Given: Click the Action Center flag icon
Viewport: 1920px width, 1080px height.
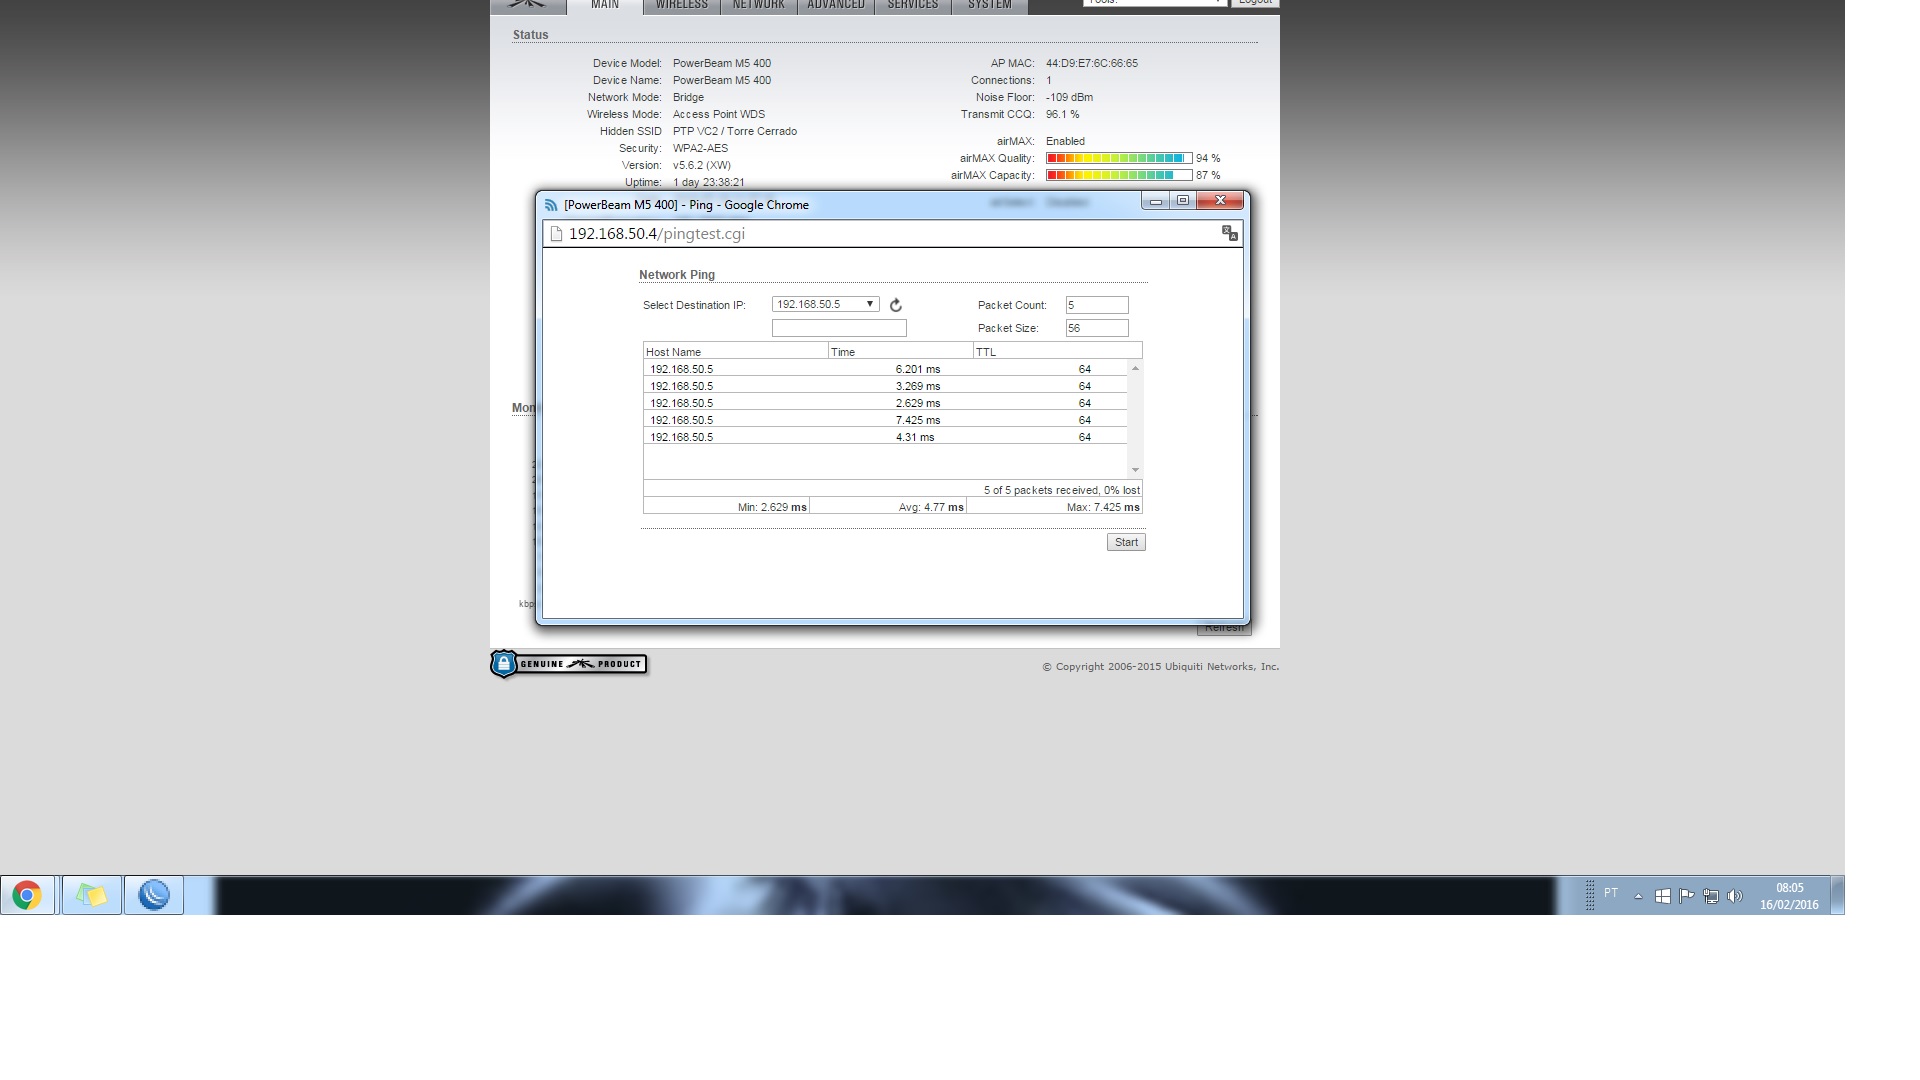Looking at the screenshot, I should point(1687,896).
